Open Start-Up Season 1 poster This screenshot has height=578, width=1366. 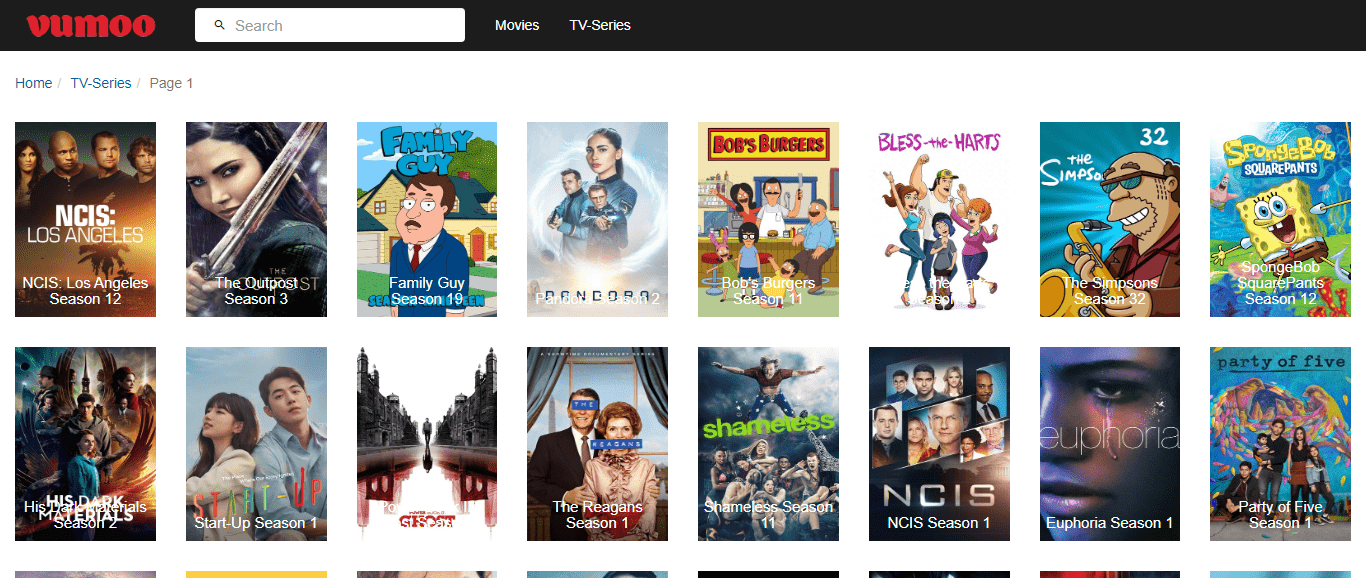tap(256, 444)
